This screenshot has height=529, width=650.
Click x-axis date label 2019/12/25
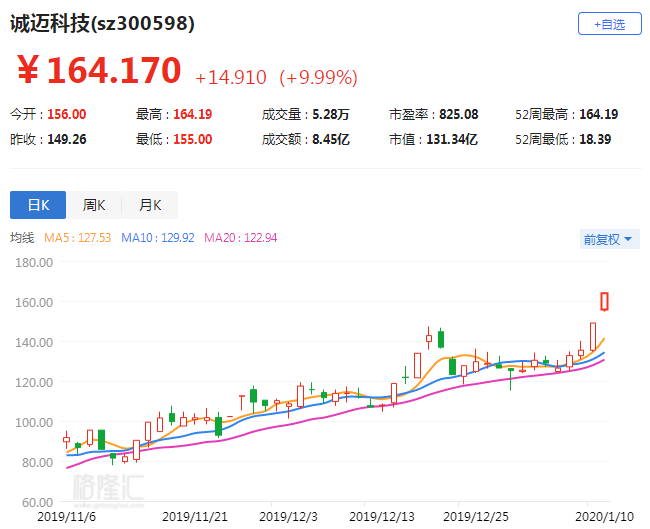point(475,517)
